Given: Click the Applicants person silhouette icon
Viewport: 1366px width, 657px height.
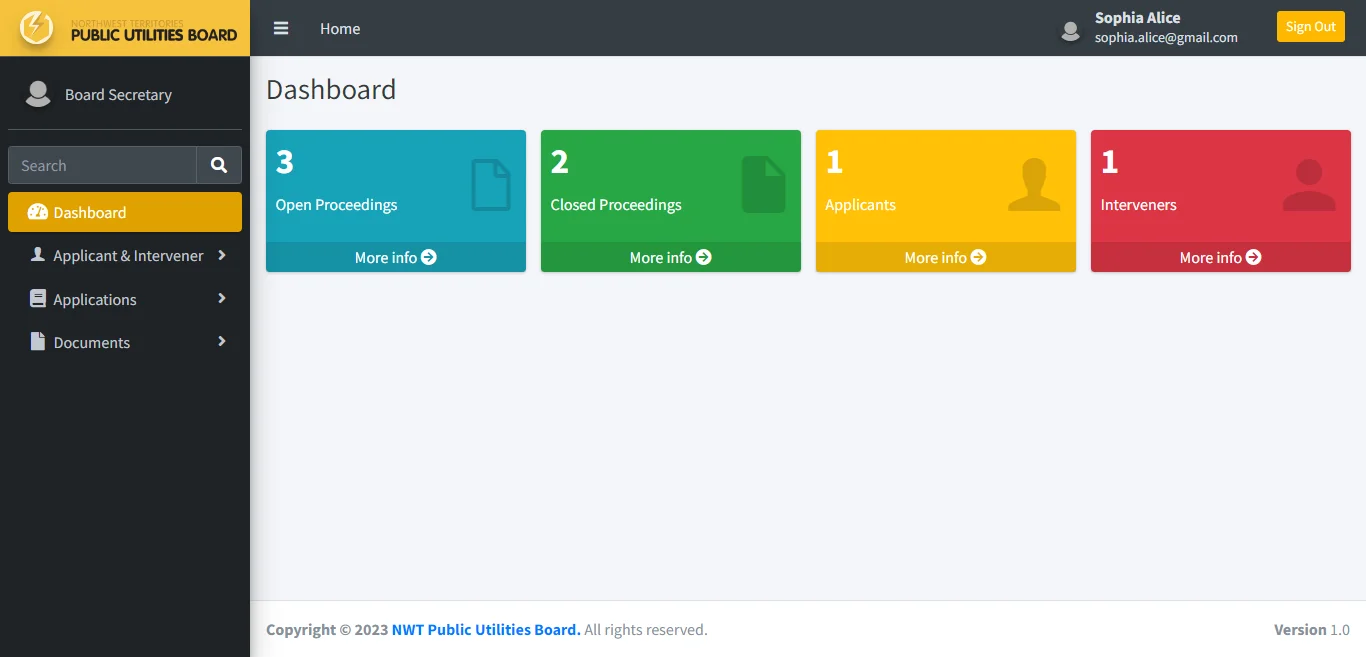Looking at the screenshot, I should (1034, 185).
